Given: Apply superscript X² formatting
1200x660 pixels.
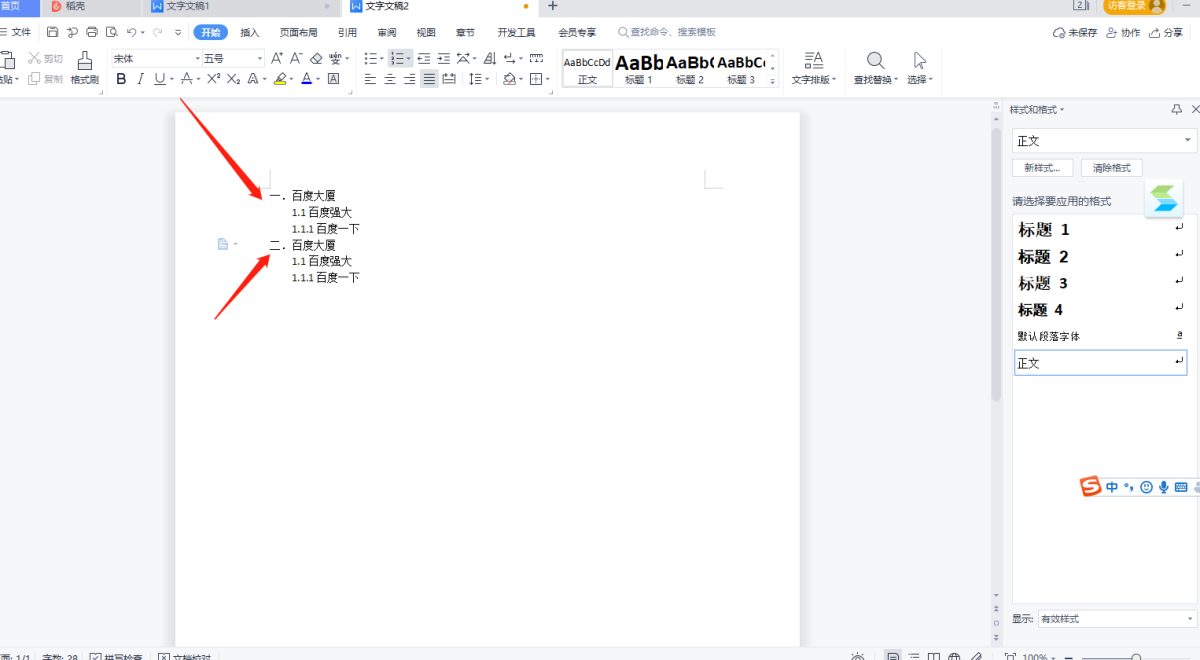Looking at the screenshot, I should 213,79.
